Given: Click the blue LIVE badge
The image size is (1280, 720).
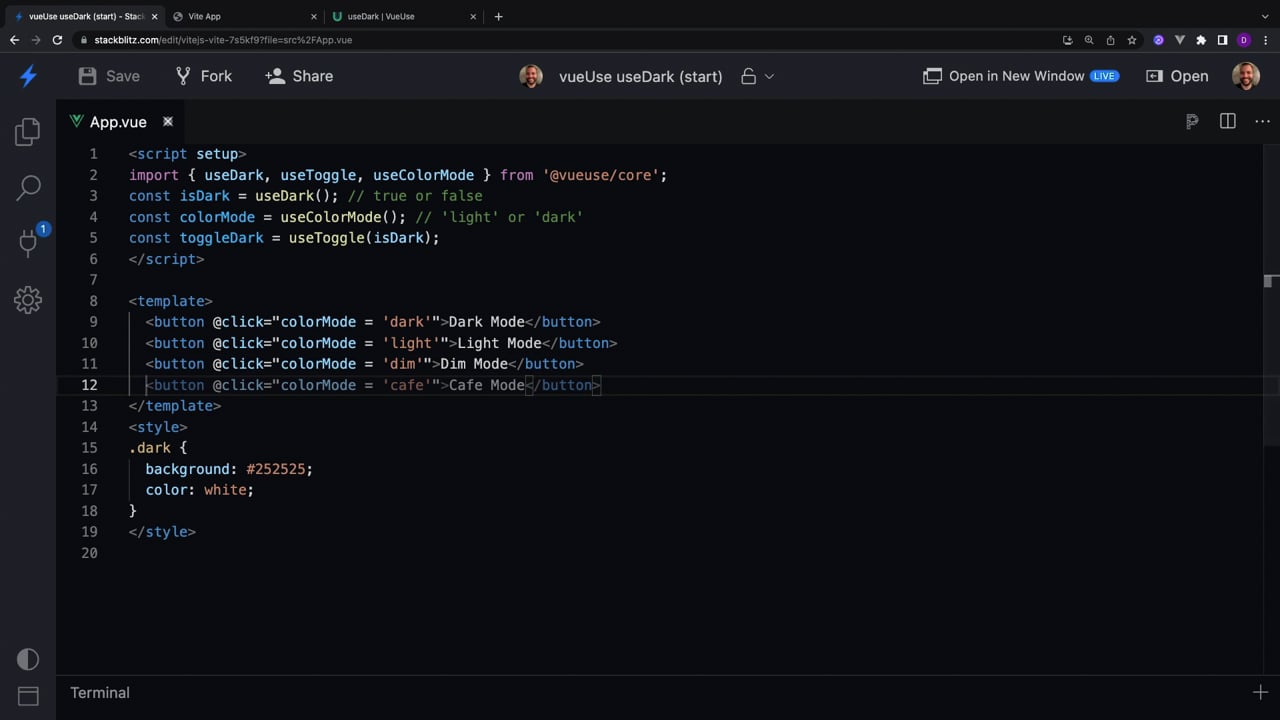Looking at the screenshot, I should coord(1104,76).
